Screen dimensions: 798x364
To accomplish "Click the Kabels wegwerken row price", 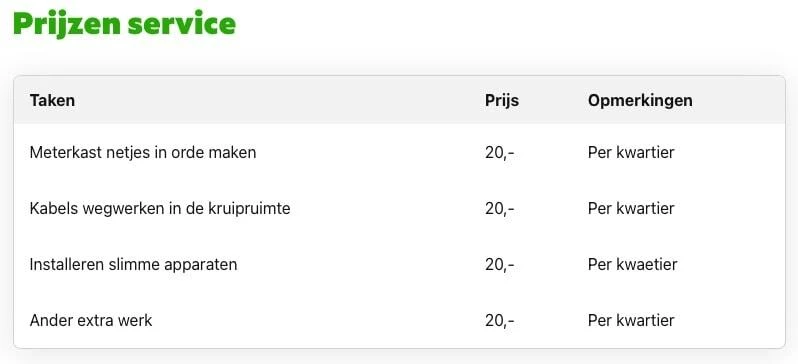I will coord(499,209).
